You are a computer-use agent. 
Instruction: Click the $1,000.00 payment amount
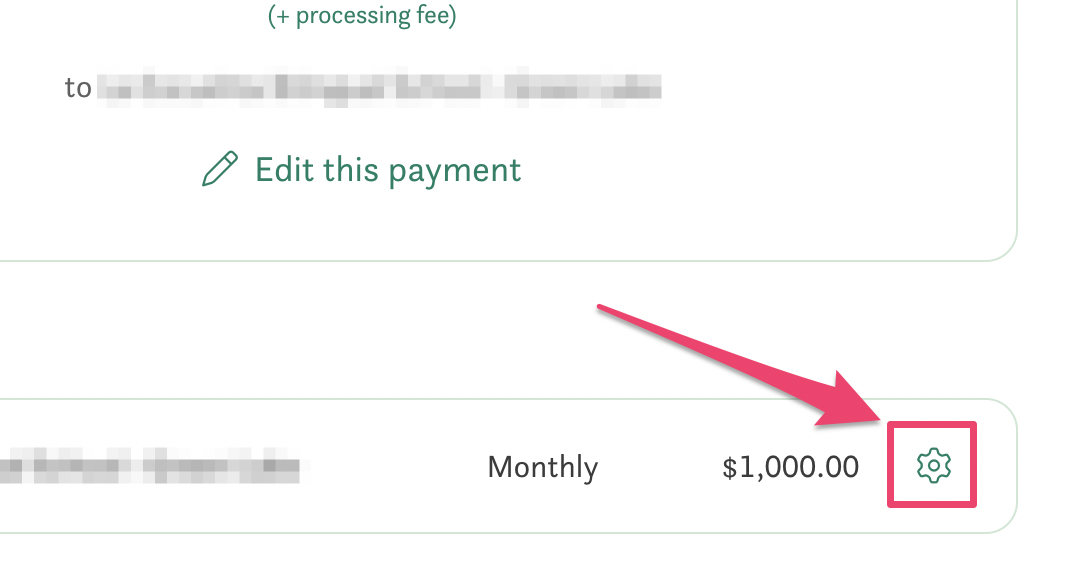tap(790, 467)
